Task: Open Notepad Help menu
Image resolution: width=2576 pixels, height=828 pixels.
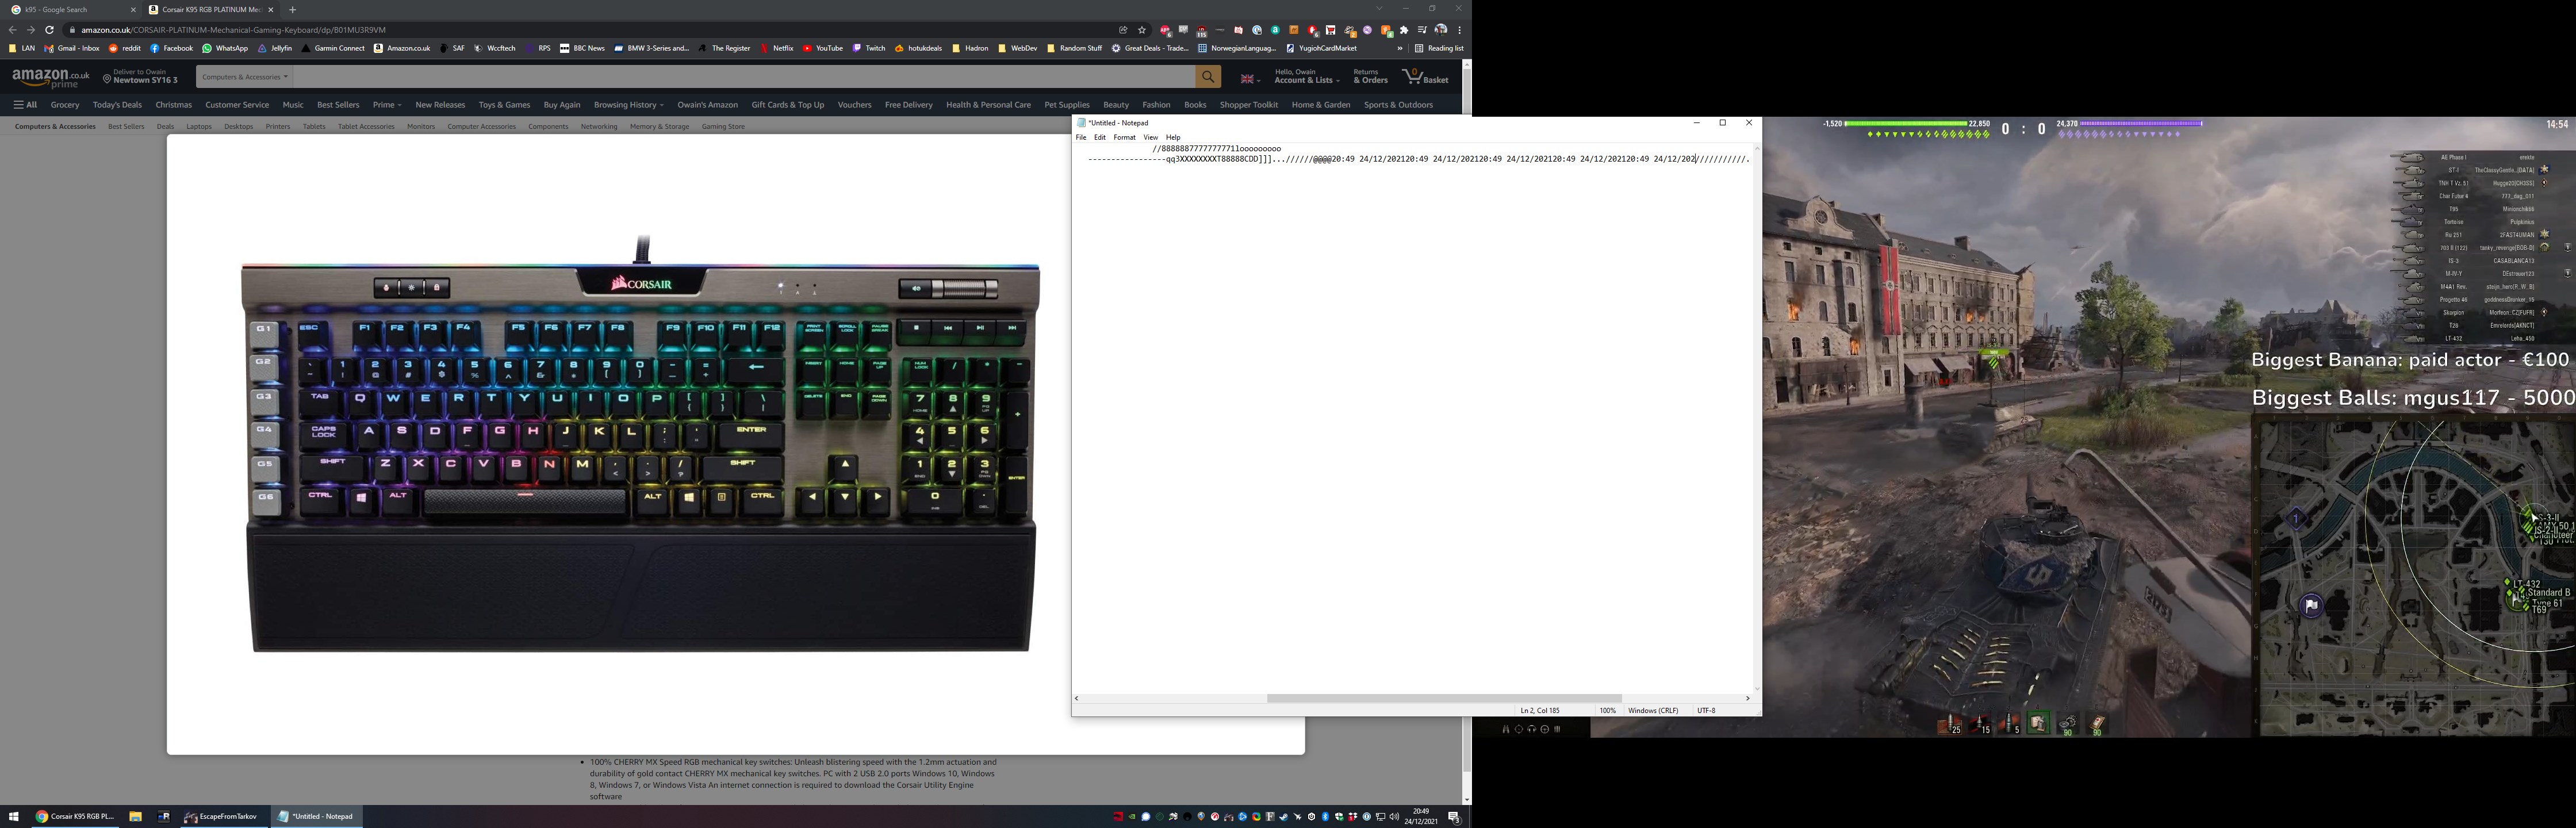Action: tap(1173, 138)
